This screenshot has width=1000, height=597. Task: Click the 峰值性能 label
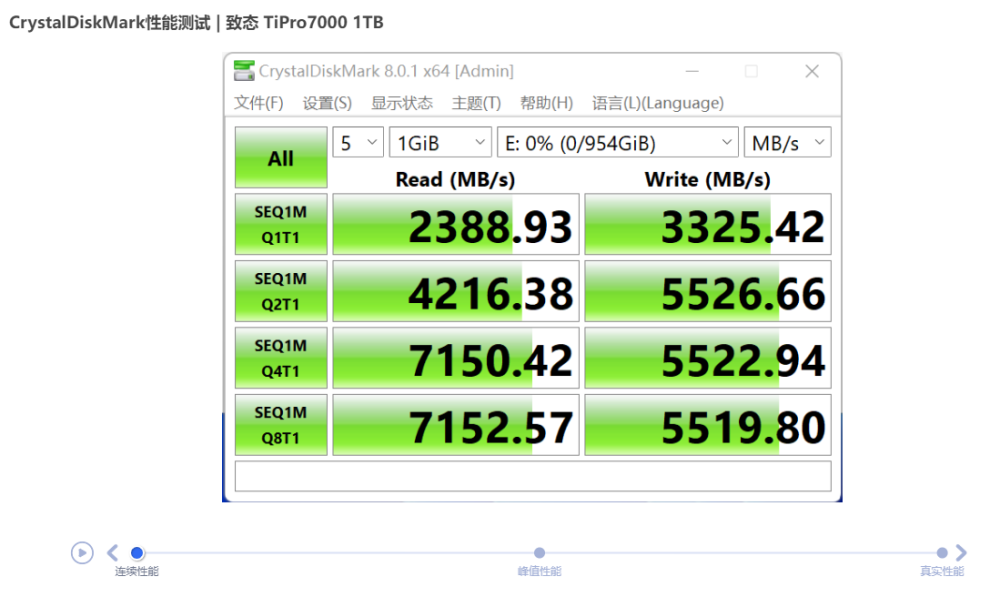pos(540,571)
